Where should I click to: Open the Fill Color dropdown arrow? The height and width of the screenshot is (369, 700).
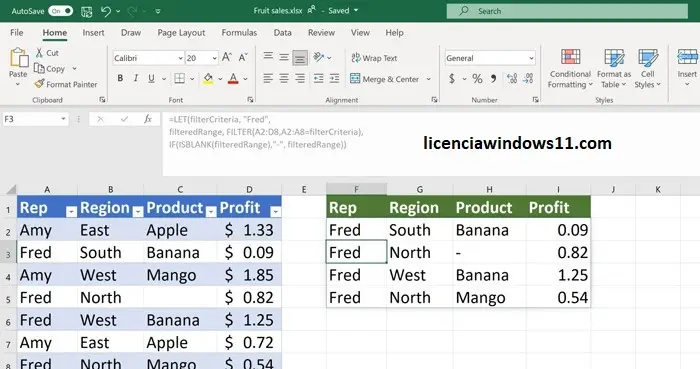[x=220, y=79]
